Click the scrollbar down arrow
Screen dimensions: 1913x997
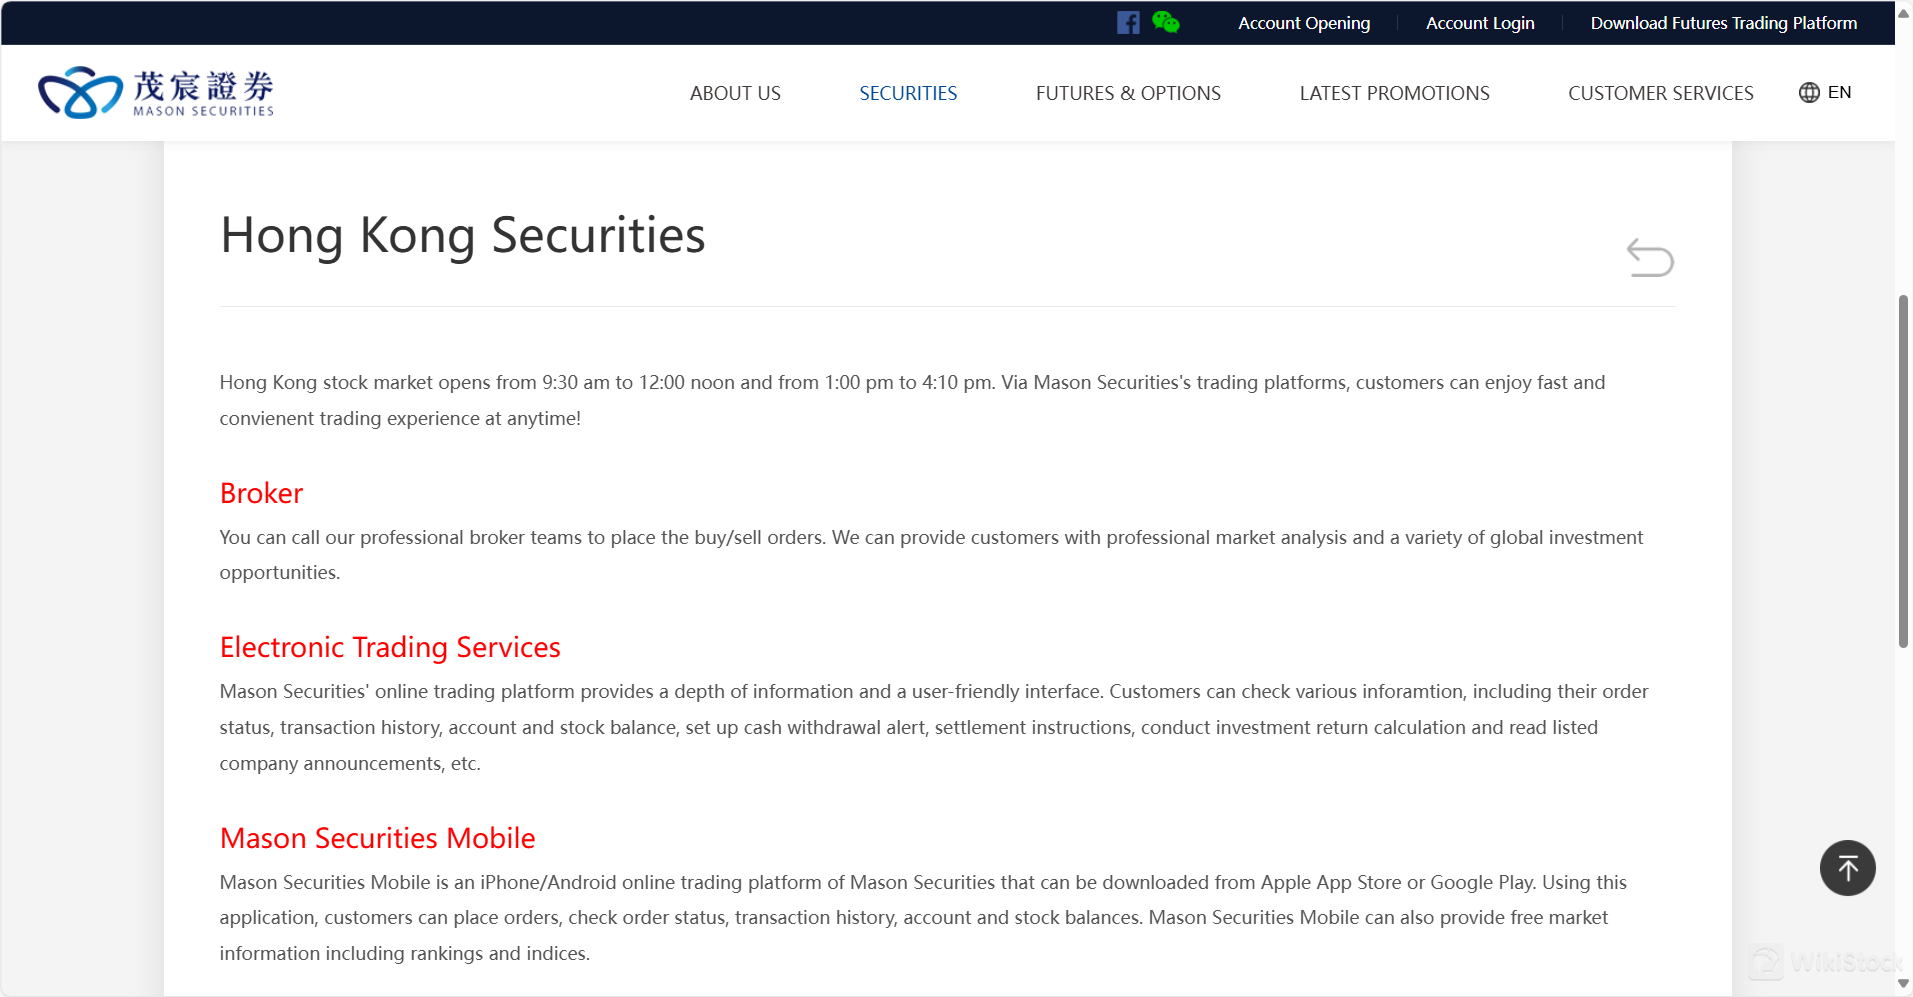pyautogui.click(x=1903, y=984)
